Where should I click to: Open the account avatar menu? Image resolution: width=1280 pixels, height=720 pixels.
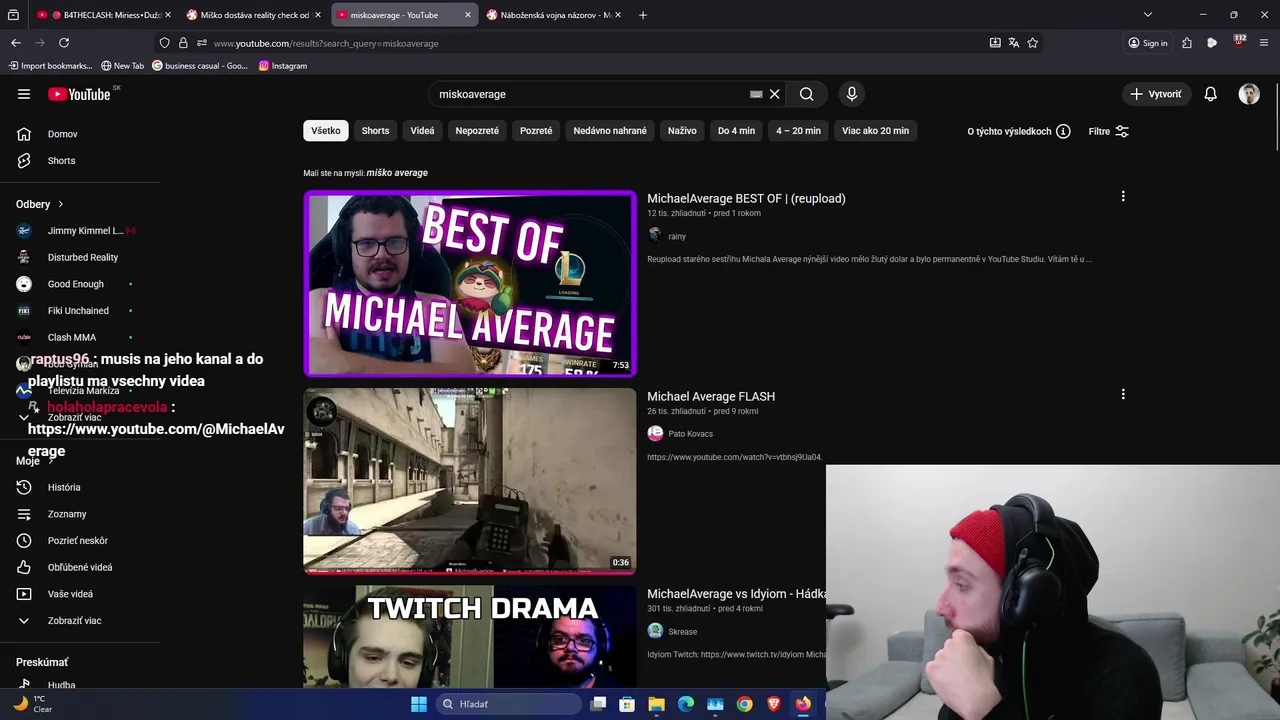pos(1249,94)
